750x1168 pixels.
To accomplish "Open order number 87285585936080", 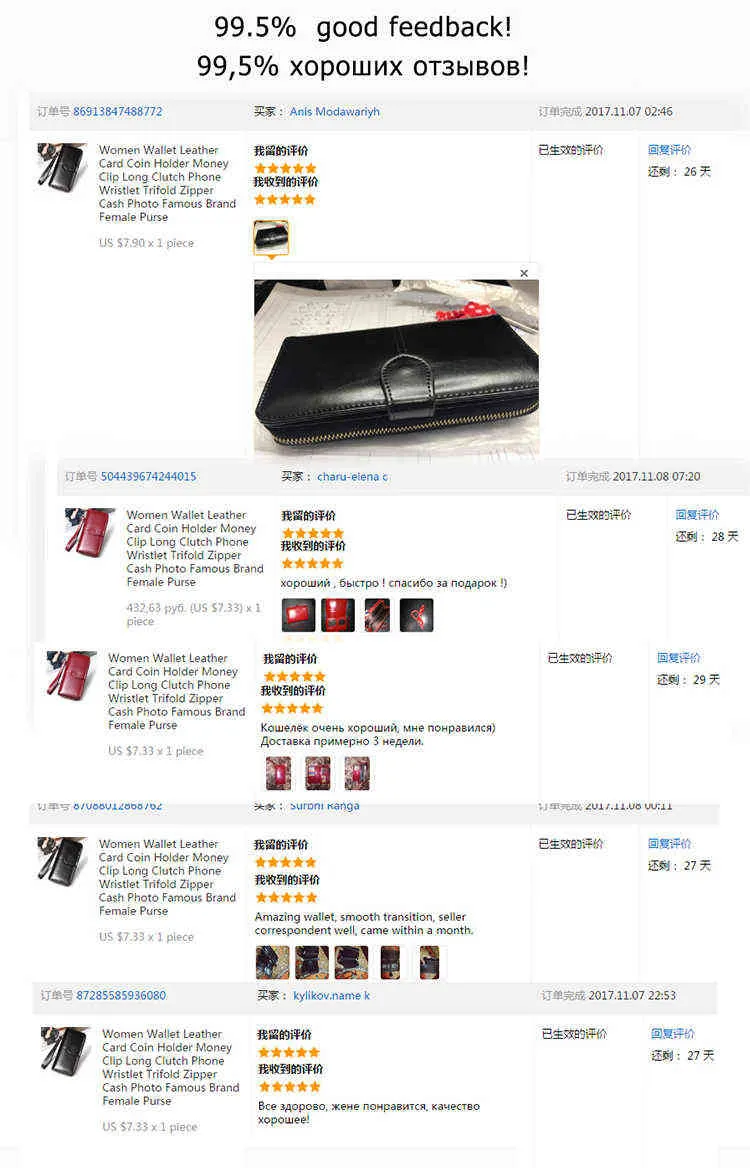I will [x=121, y=996].
